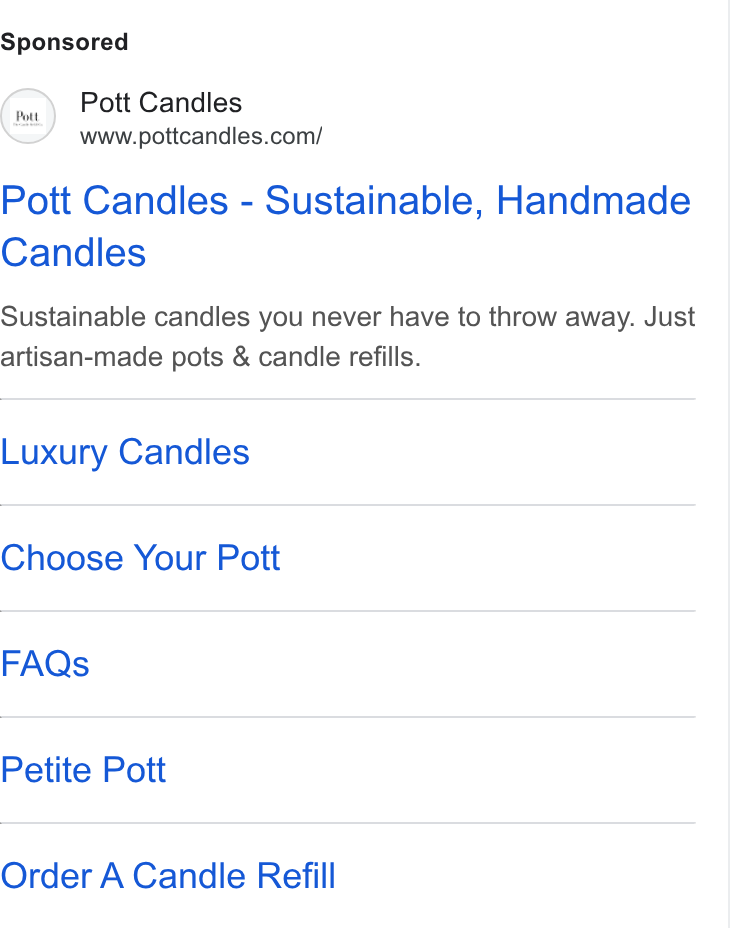Click the "Pott" wordmark inside the logo
Viewport: 730px width, 928px height.
click(27, 115)
